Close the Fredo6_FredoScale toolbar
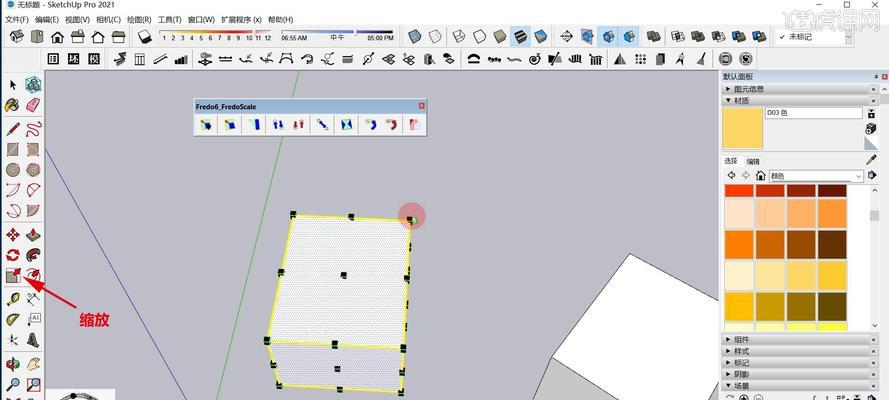Image resolution: width=889 pixels, height=400 pixels. (x=421, y=106)
